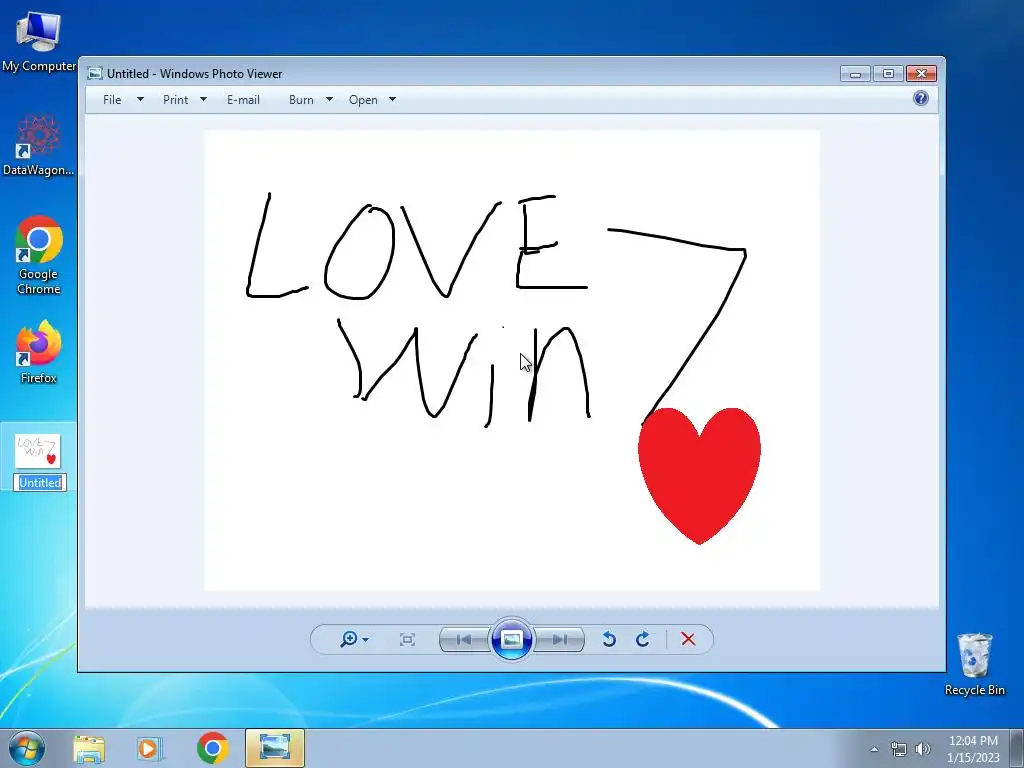
Task: Select the Untitled image thumbnail on desktop
Action: coord(38,451)
